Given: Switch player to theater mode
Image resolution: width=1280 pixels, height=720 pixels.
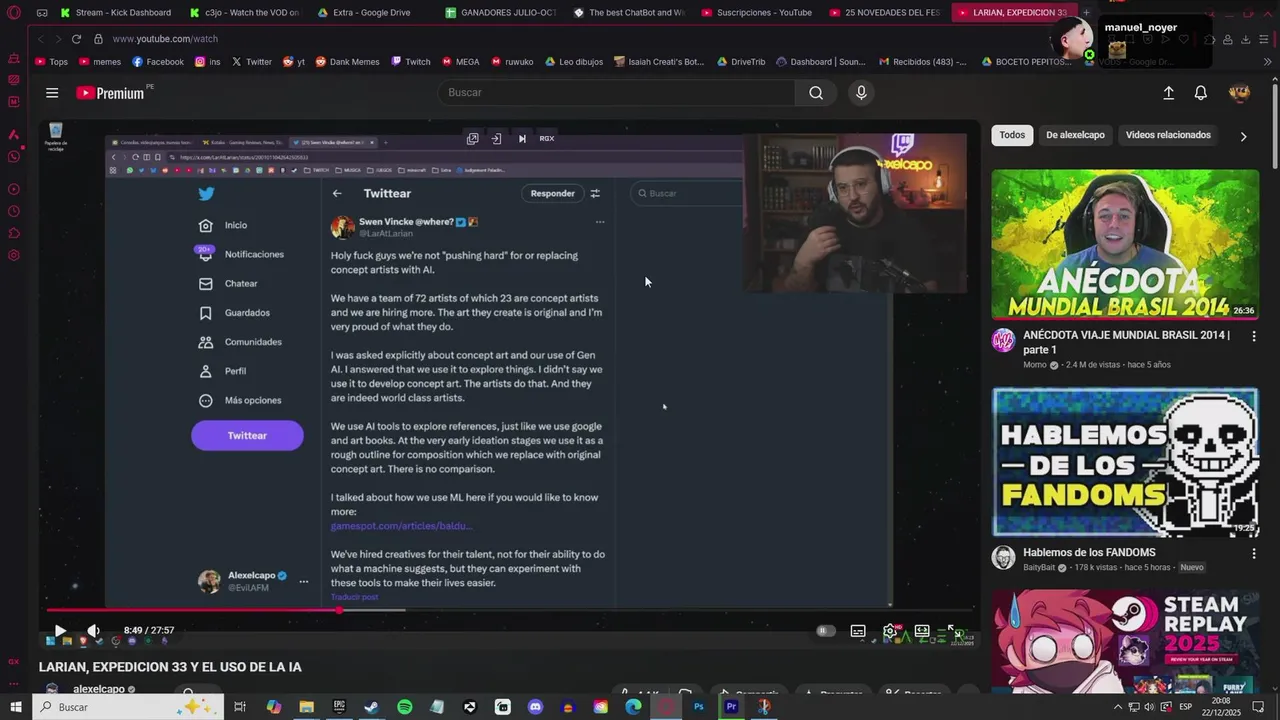Looking at the screenshot, I should (x=922, y=631).
